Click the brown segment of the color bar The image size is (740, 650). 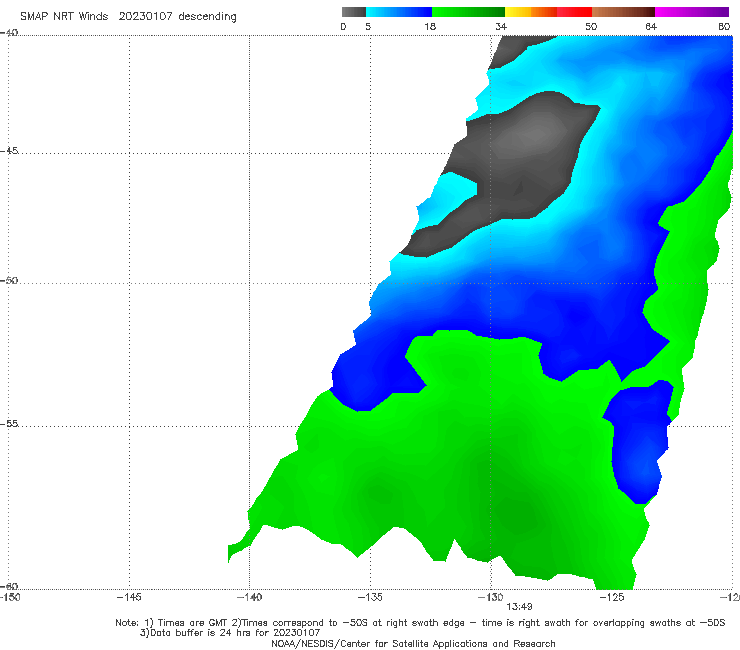(x=623, y=12)
